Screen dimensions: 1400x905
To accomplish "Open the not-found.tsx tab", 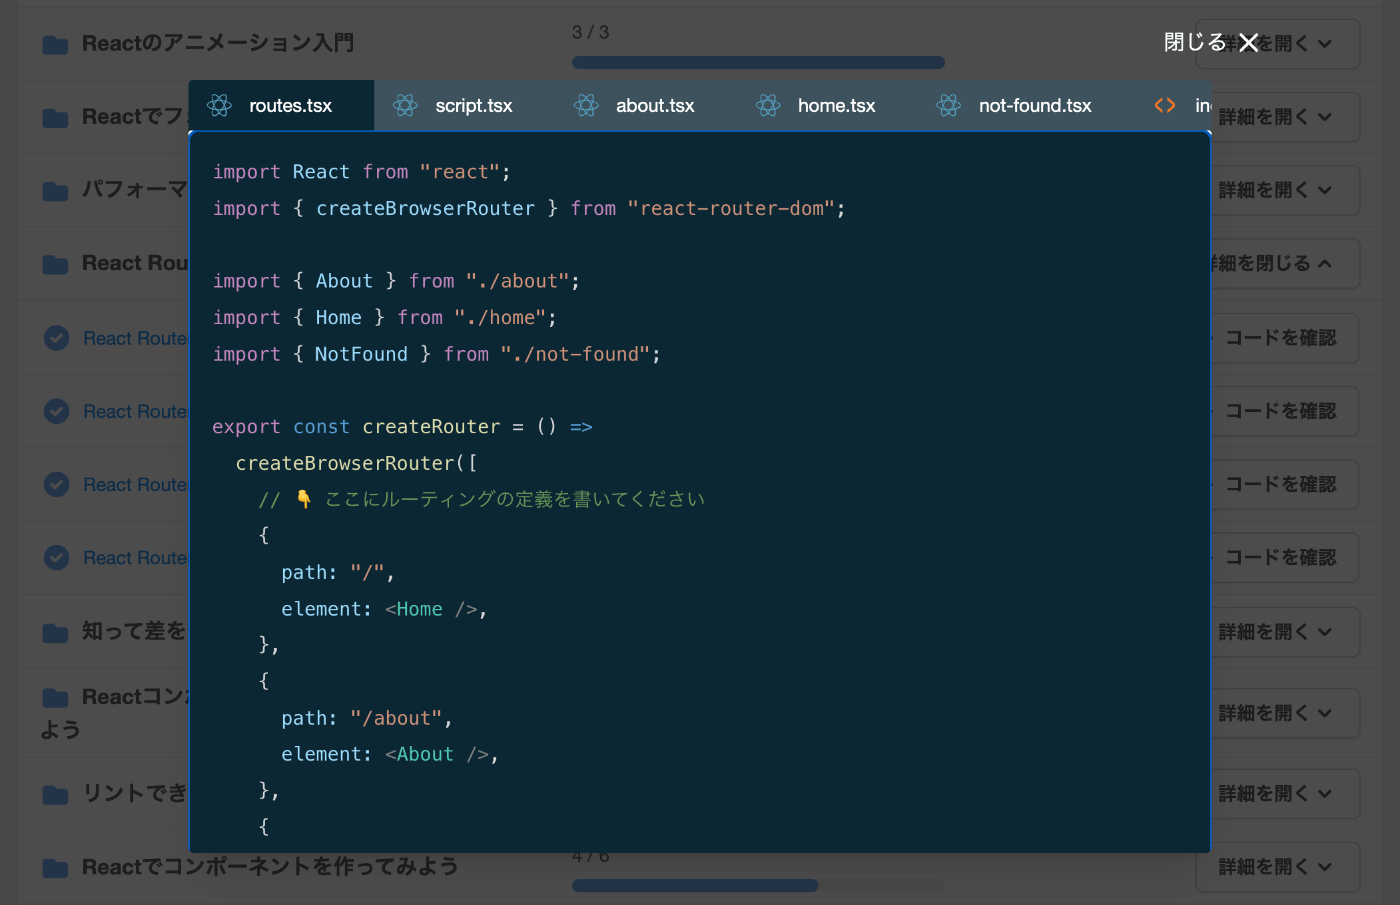I will 1026,105.
